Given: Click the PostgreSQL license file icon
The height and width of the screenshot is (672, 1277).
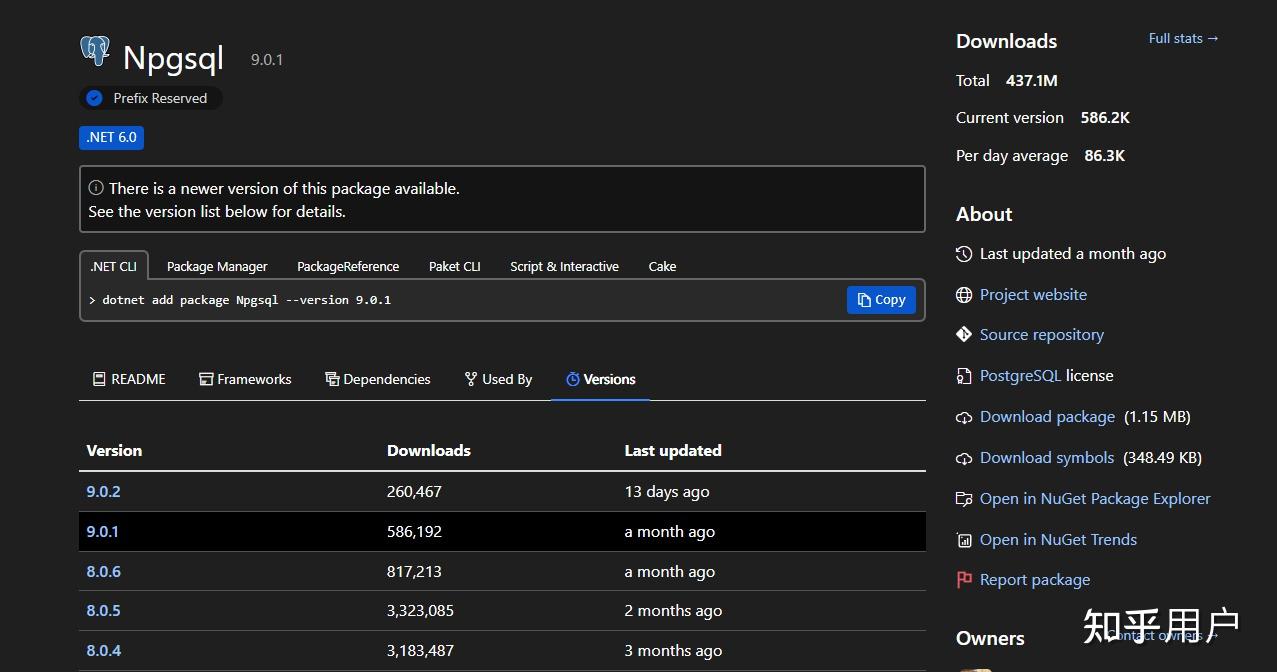Looking at the screenshot, I should click(964, 375).
